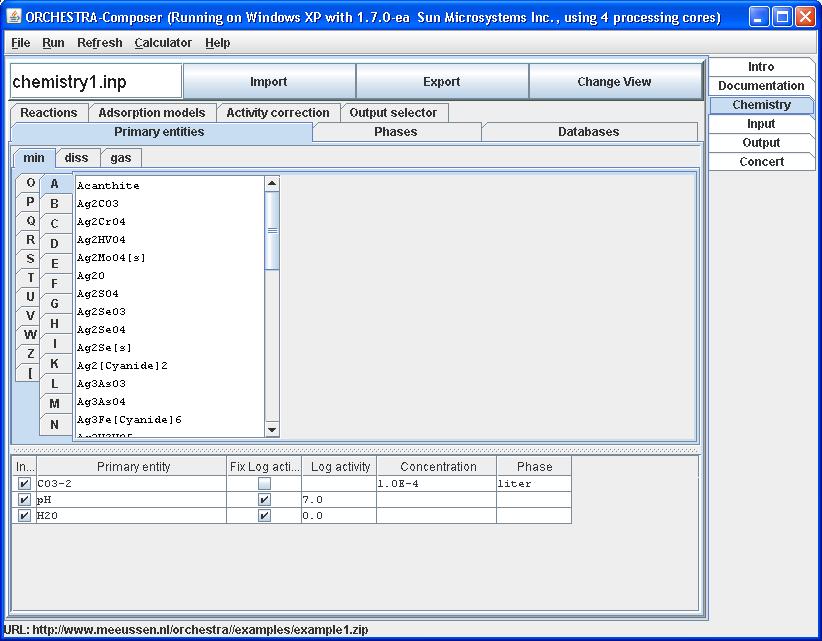Select letter tab M
Image resolution: width=822 pixels, height=641 pixels.
(55, 404)
